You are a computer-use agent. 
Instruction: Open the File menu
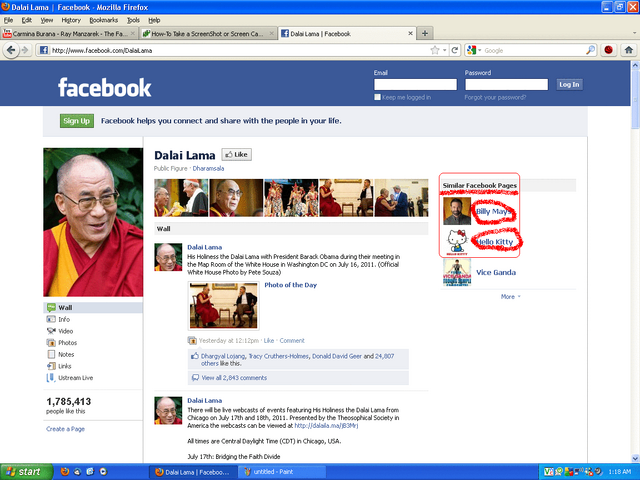click(x=8, y=20)
